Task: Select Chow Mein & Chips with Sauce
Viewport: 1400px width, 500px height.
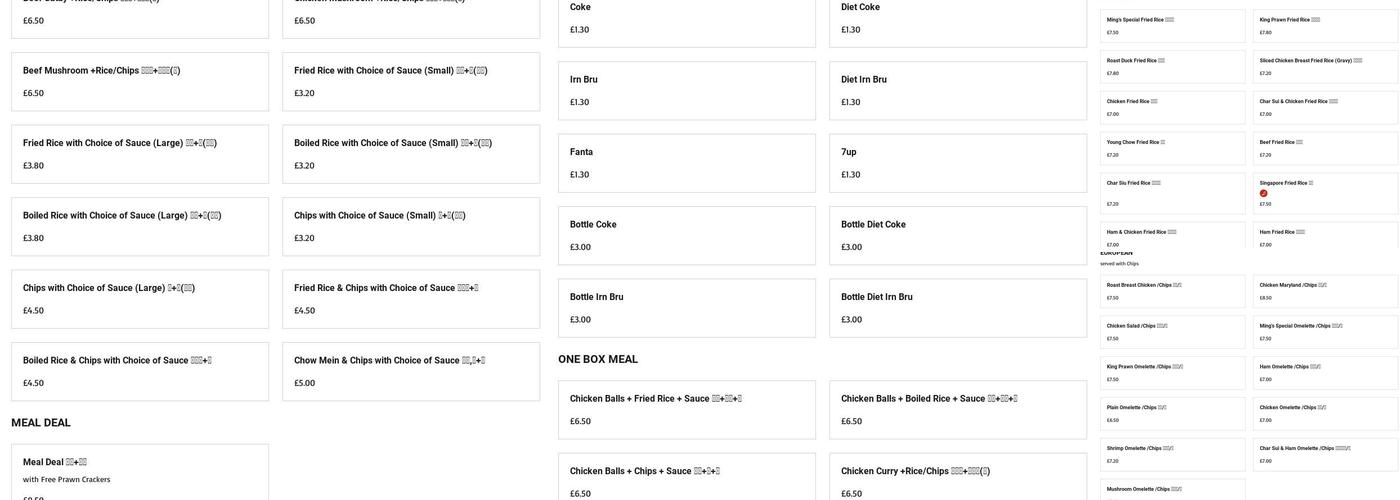Action: pos(411,372)
